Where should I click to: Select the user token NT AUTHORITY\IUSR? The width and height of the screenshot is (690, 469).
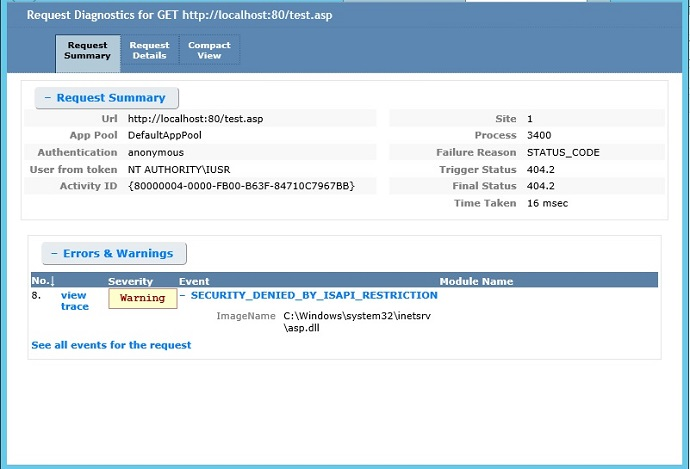pos(179,169)
